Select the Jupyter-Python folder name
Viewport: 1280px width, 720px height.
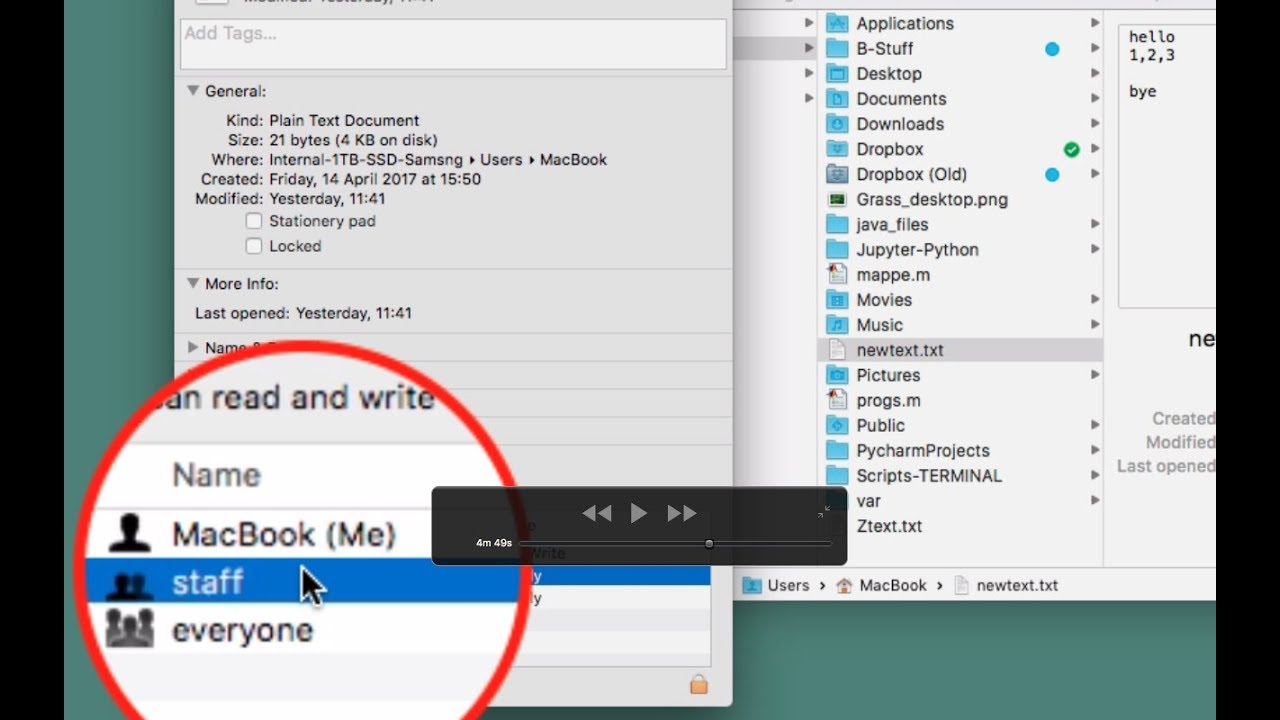pos(917,250)
